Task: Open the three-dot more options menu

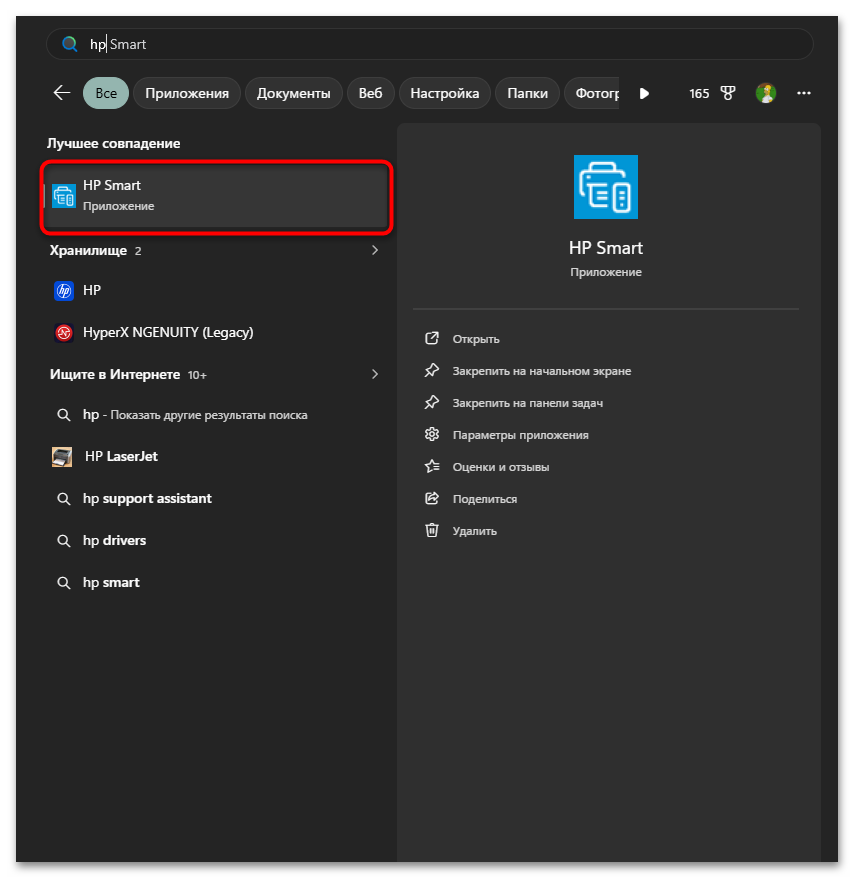Action: pos(804,93)
